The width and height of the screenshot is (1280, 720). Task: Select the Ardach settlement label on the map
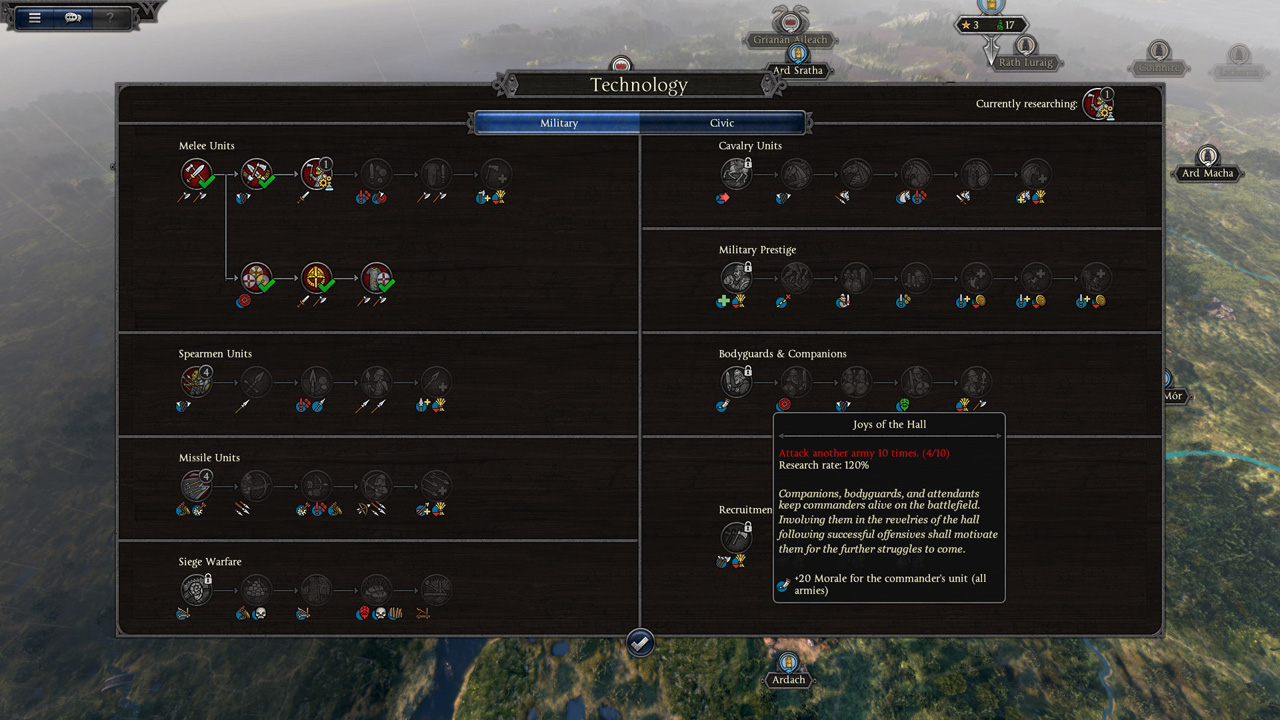[788, 680]
